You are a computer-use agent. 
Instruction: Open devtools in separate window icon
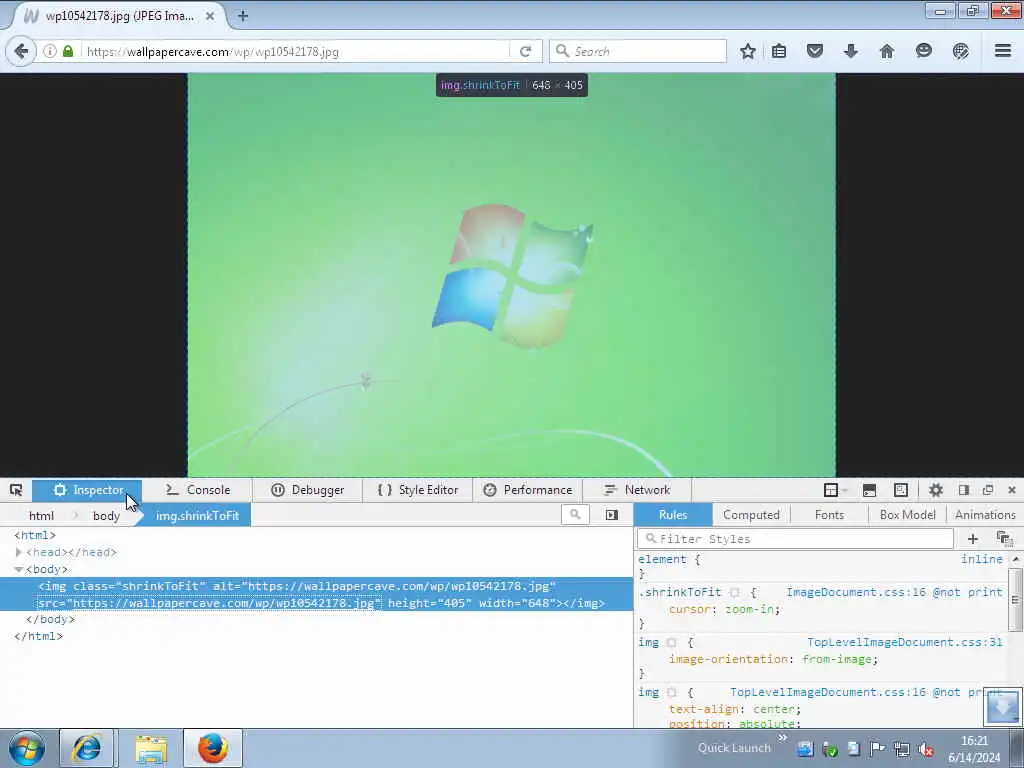[x=987, y=490]
